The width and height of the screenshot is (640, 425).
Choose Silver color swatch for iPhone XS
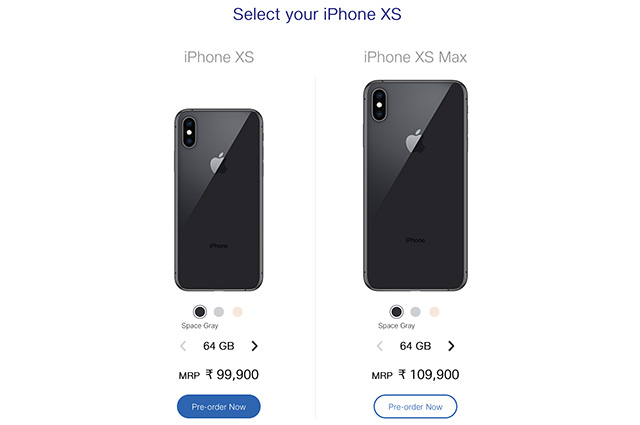click(x=219, y=312)
